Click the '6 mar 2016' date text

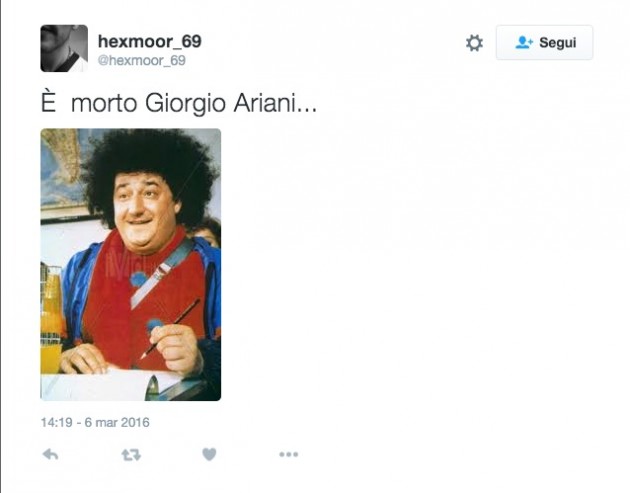pos(117,422)
